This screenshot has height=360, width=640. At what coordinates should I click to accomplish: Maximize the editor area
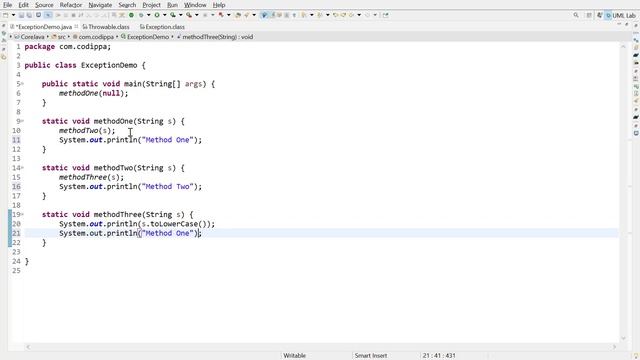point(627,24)
